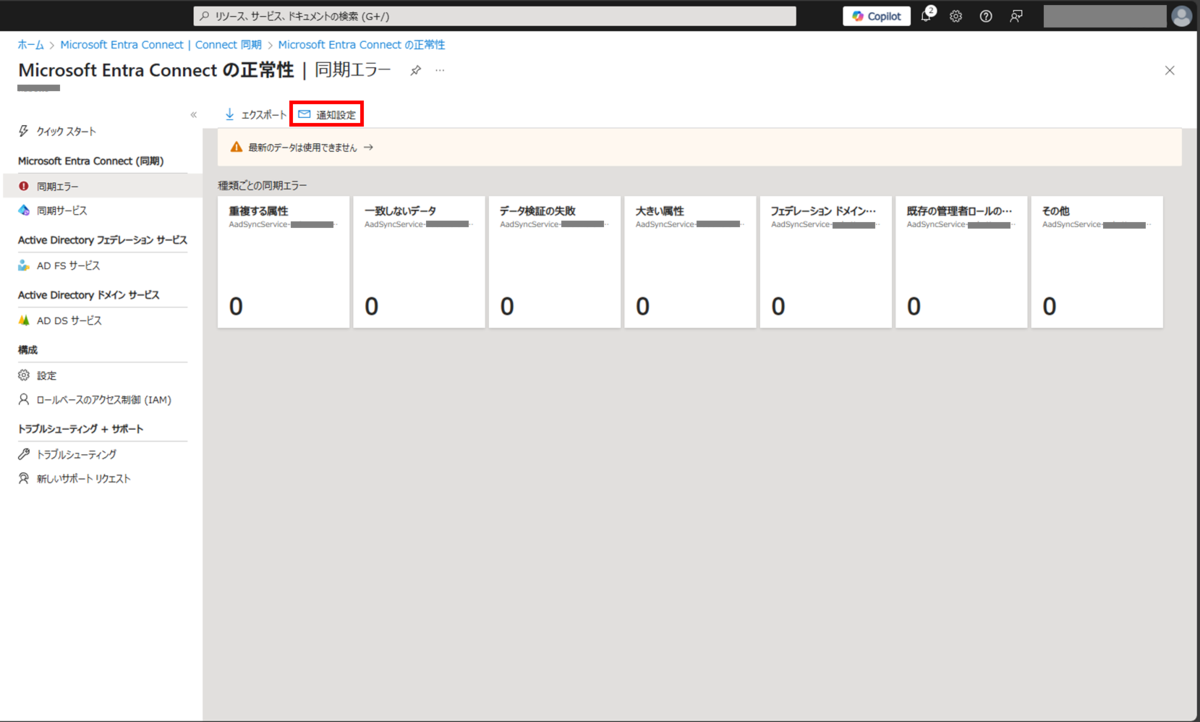Screen dimensions: 1200x722
Task: Click the Microsoft Entra Connect (同期) section label
Action: 91,160
